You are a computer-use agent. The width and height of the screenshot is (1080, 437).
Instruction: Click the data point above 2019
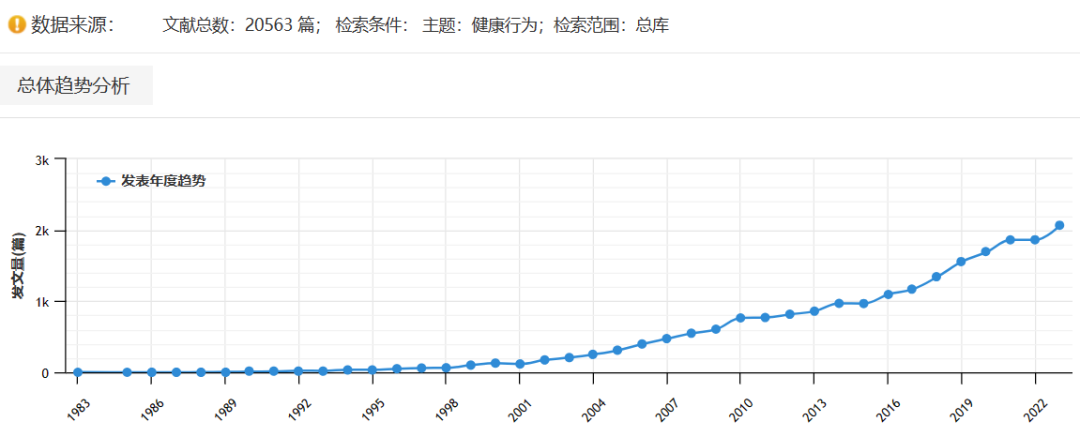click(x=961, y=262)
